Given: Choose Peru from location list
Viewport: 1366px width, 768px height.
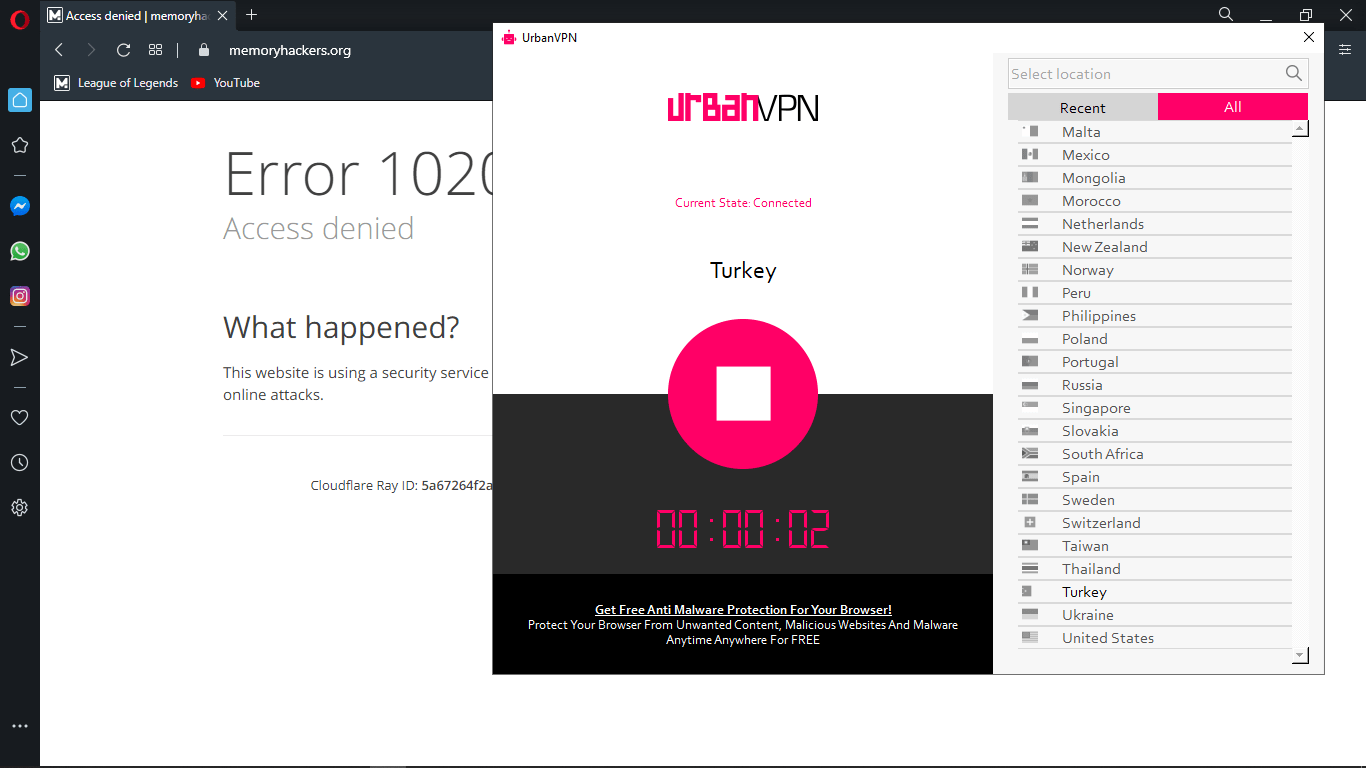Looking at the screenshot, I should [1155, 293].
